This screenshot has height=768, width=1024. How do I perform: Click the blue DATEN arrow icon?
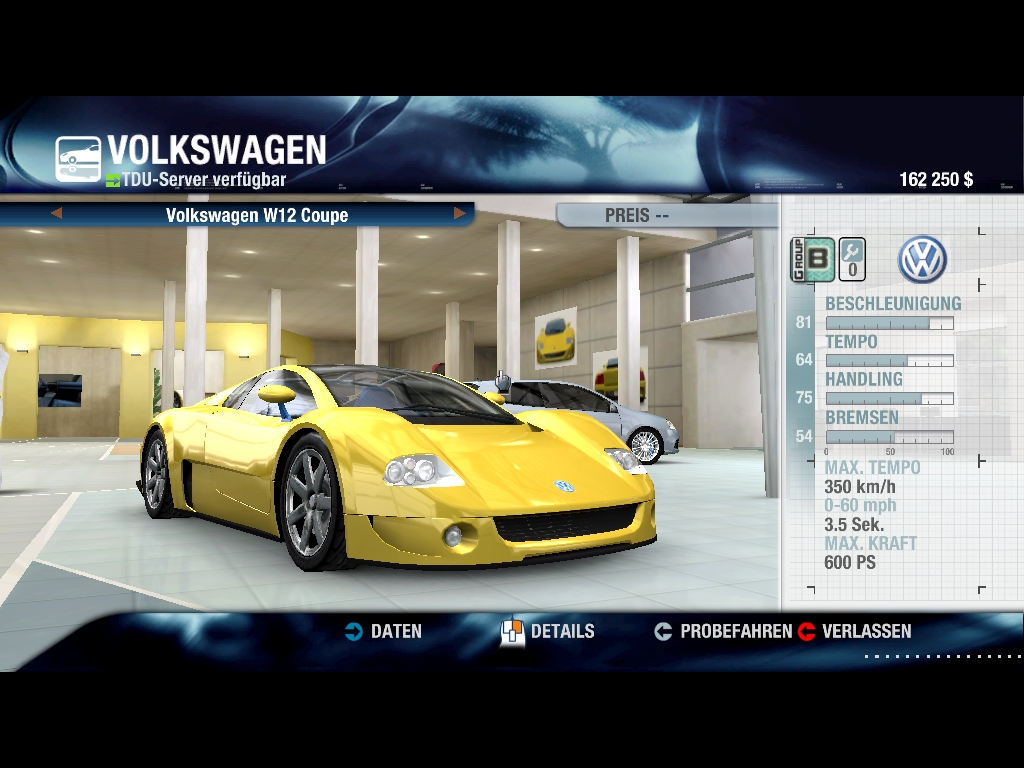coord(353,632)
